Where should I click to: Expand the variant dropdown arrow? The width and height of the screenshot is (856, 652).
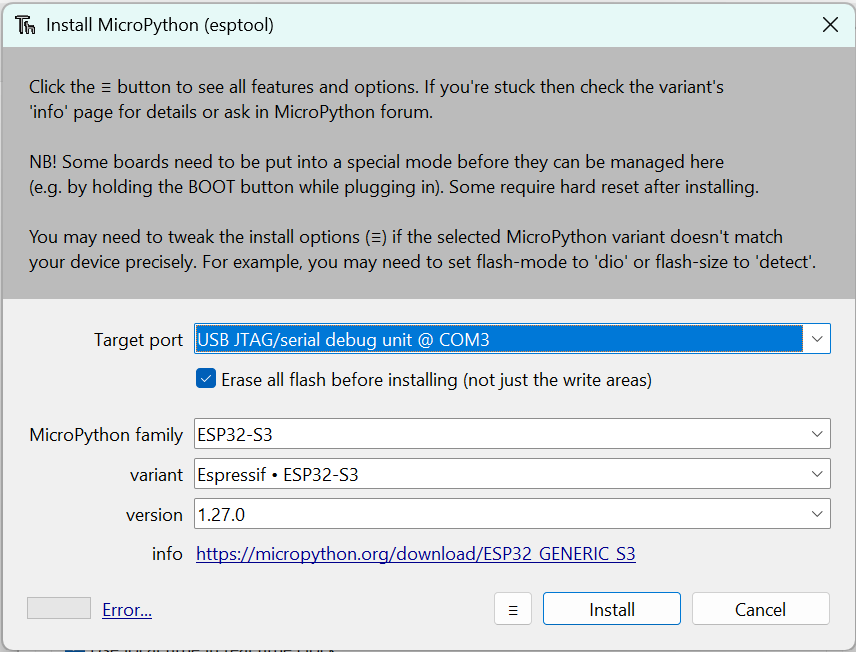point(817,474)
